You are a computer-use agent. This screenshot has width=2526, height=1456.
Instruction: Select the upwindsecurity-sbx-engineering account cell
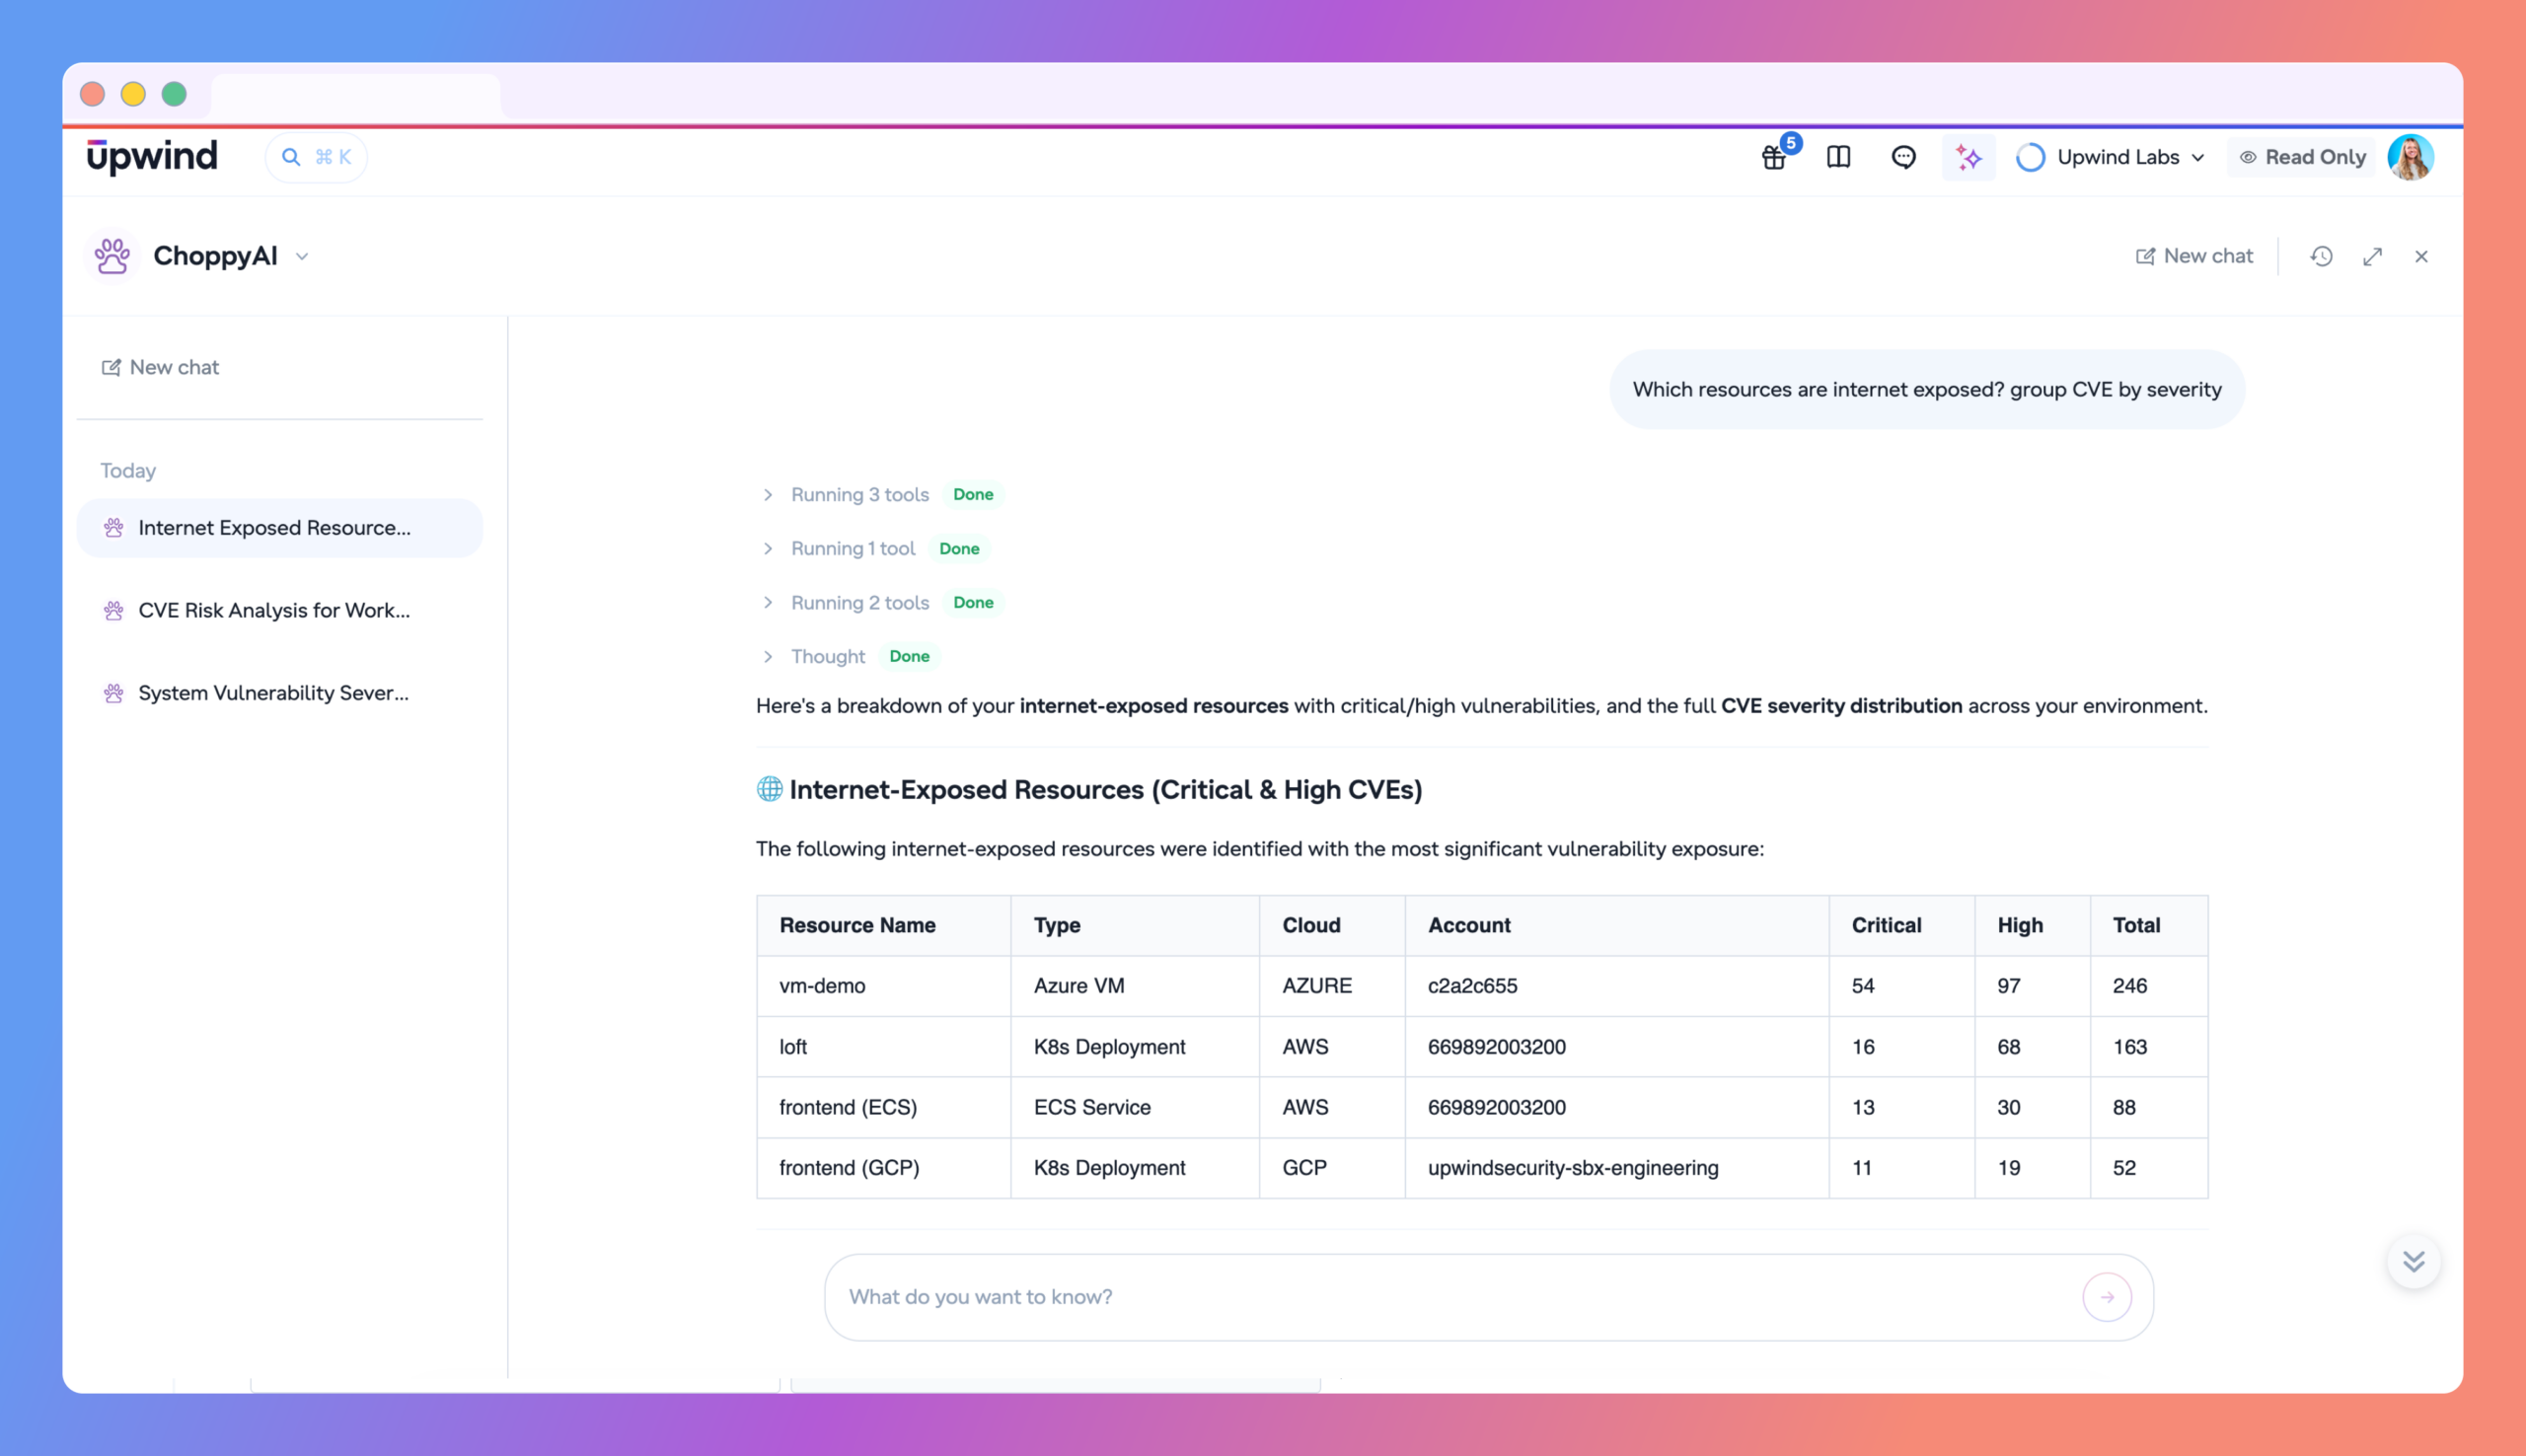(x=1616, y=1168)
